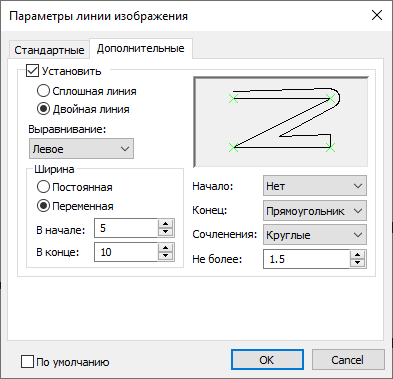Open the Начало dropdown showing Нет
The image size is (393, 379).
(x=315, y=186)
